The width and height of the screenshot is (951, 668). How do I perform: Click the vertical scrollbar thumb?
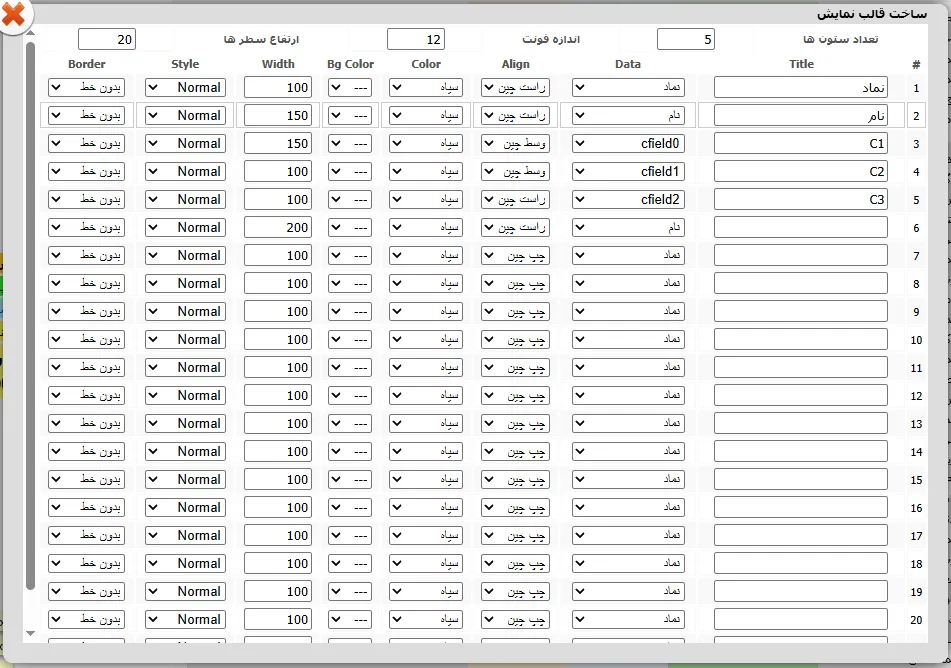tap(30, 315)
